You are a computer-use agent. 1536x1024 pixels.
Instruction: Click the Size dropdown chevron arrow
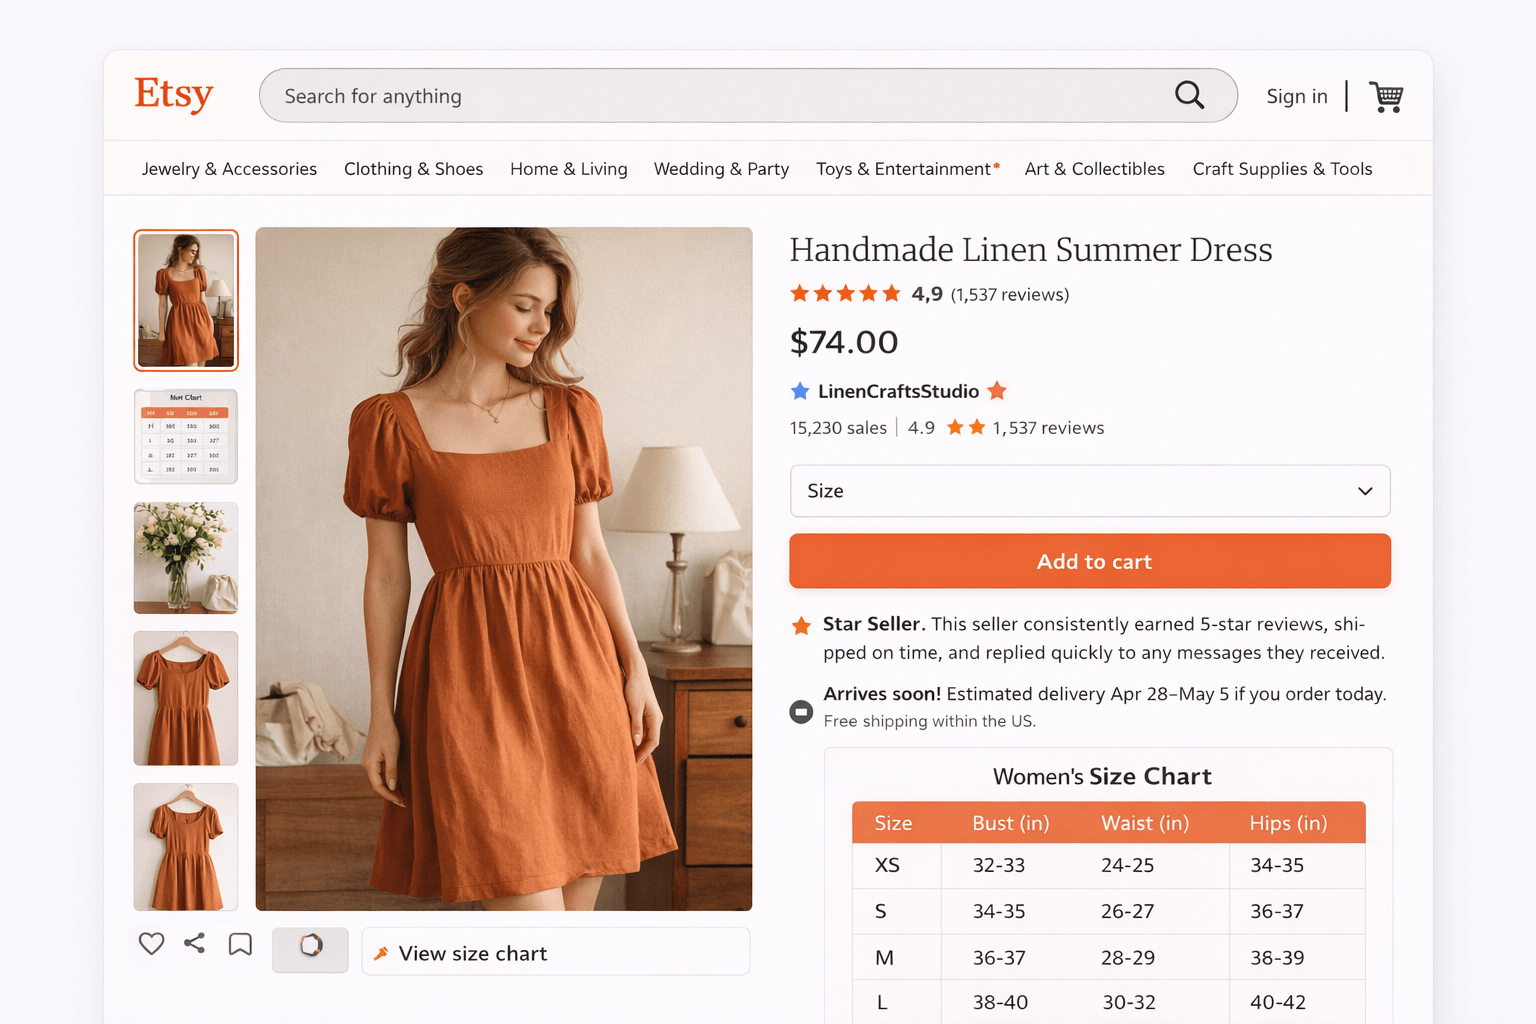[x=1365, y=491]
